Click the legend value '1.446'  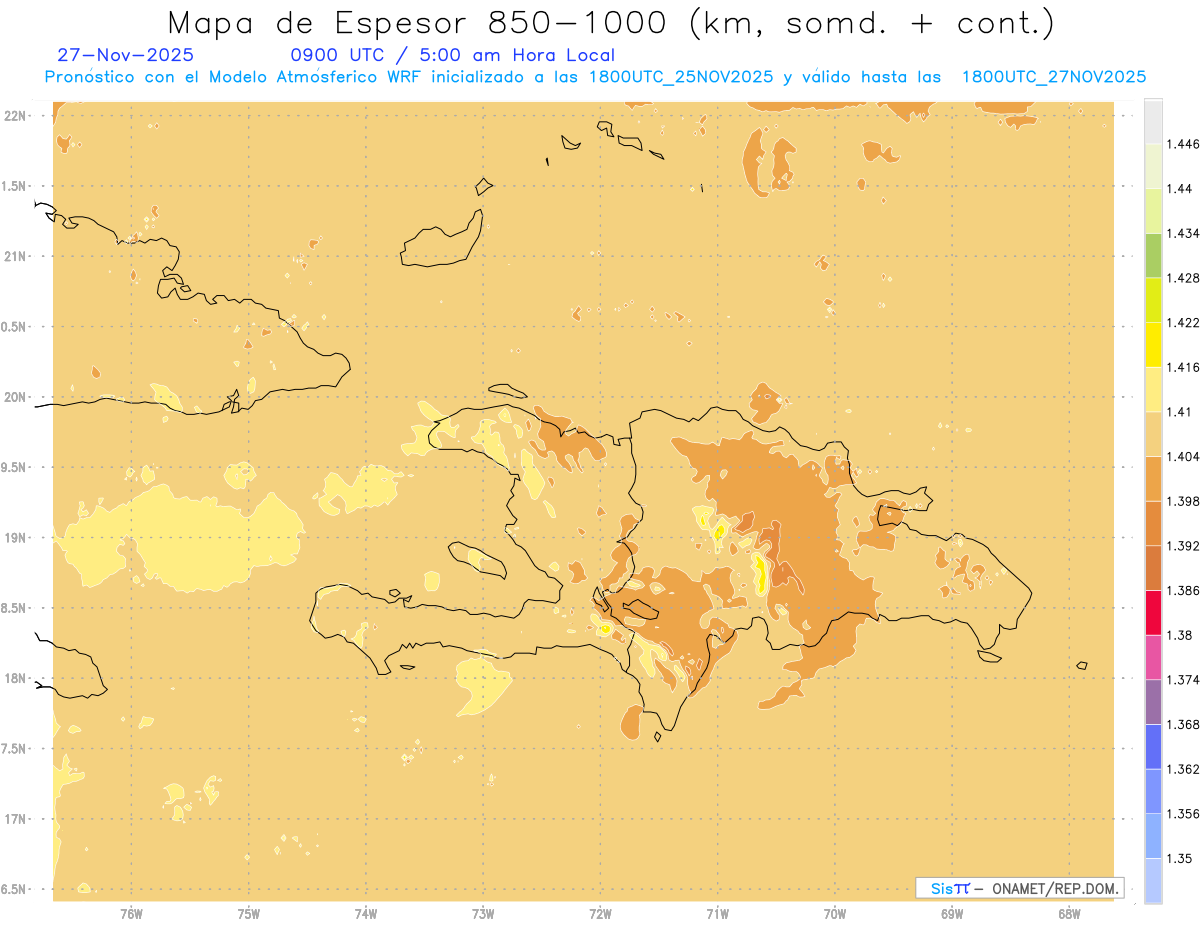click(1183, 144)
